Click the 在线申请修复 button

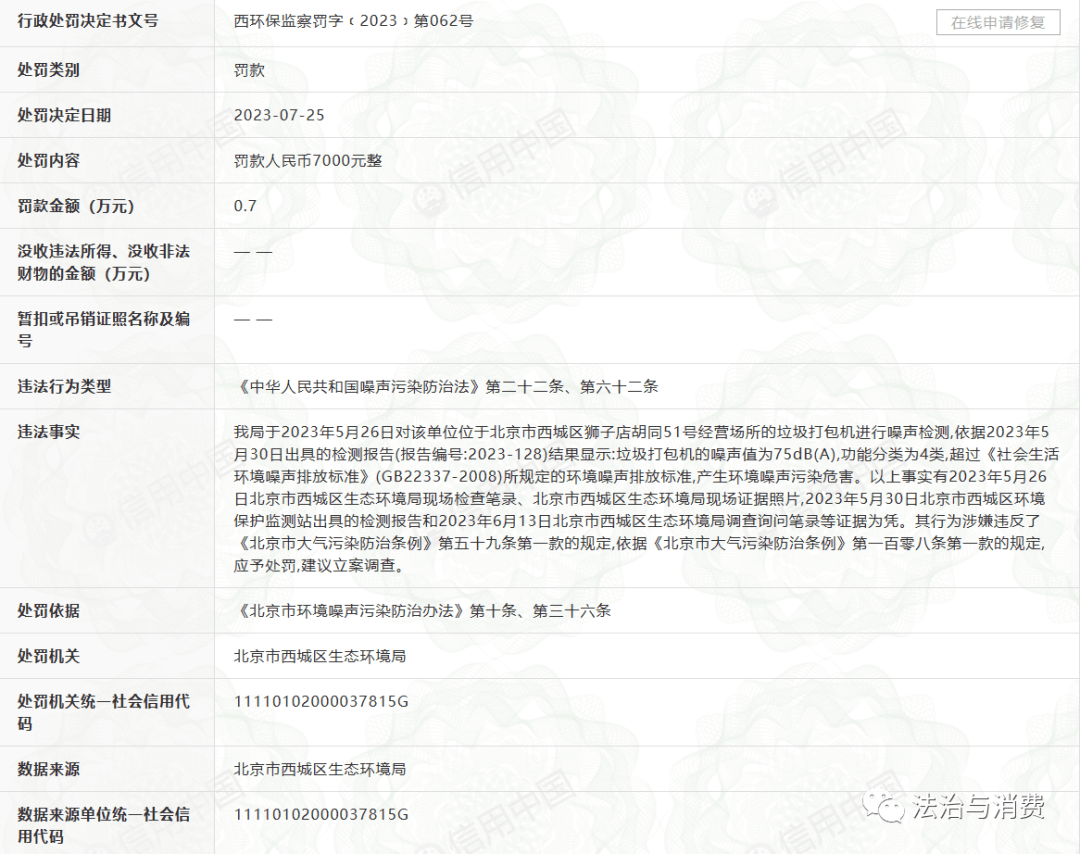pos(997,22)
